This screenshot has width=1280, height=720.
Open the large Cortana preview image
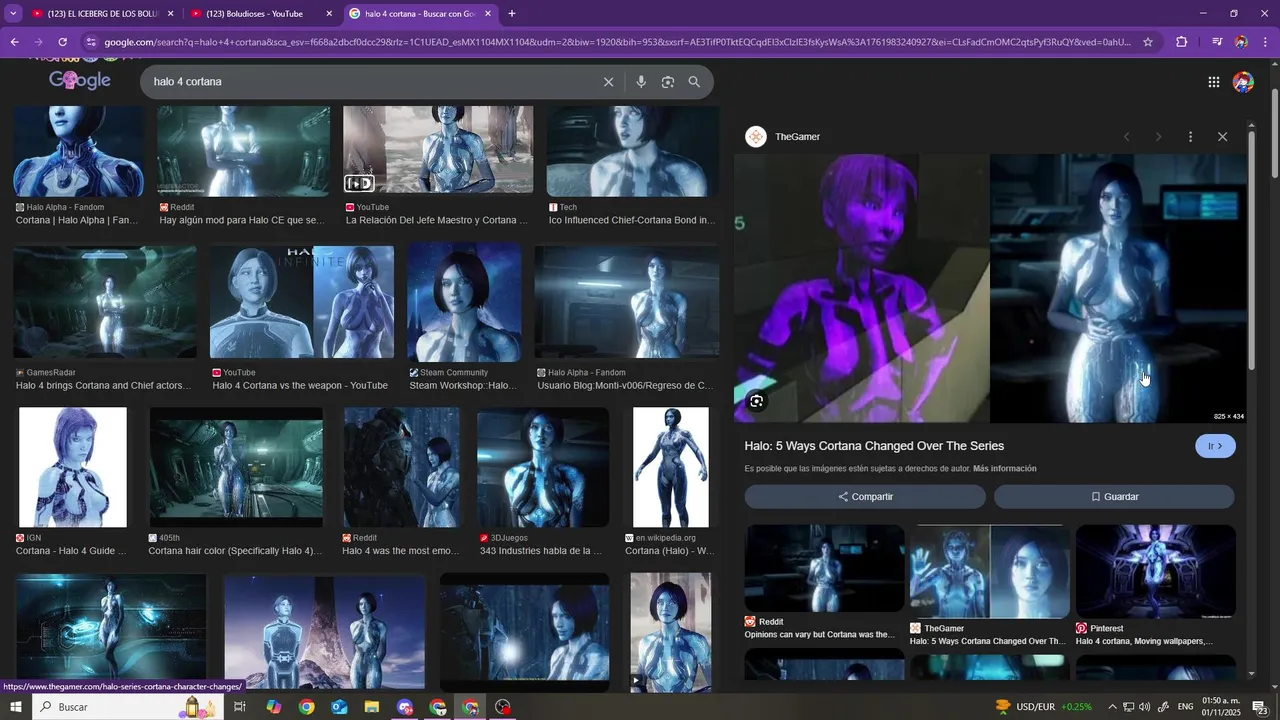pos(990,288)
